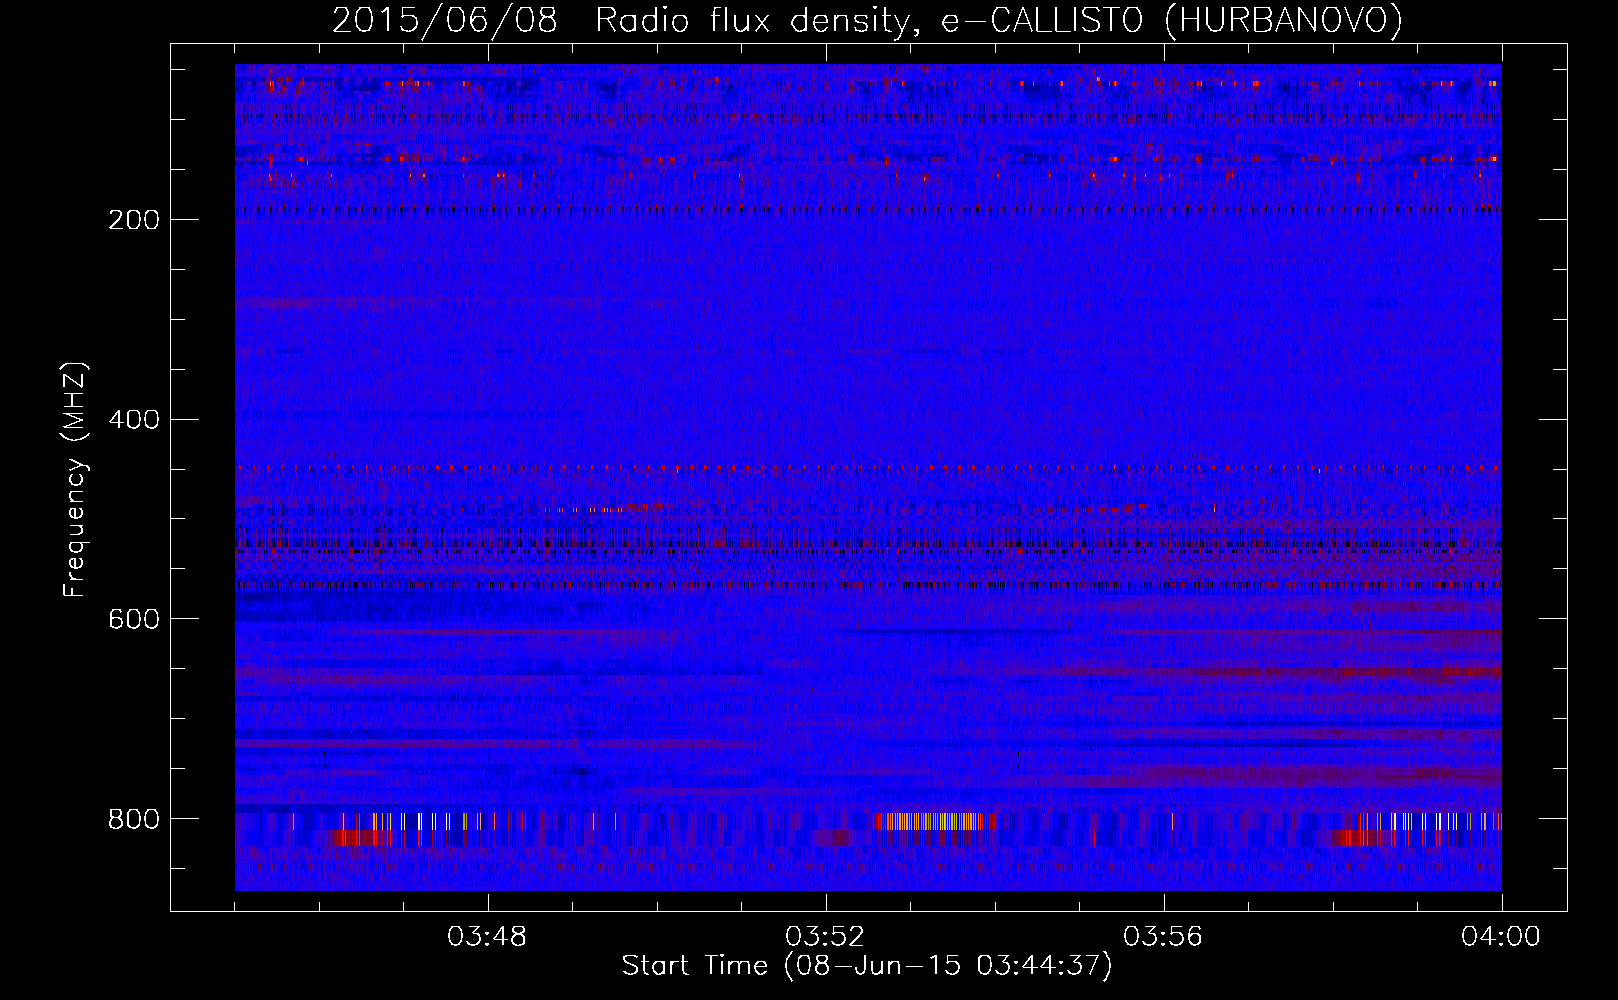
Task: Select the 200 frequency tick label
Action: coord(134,220)
